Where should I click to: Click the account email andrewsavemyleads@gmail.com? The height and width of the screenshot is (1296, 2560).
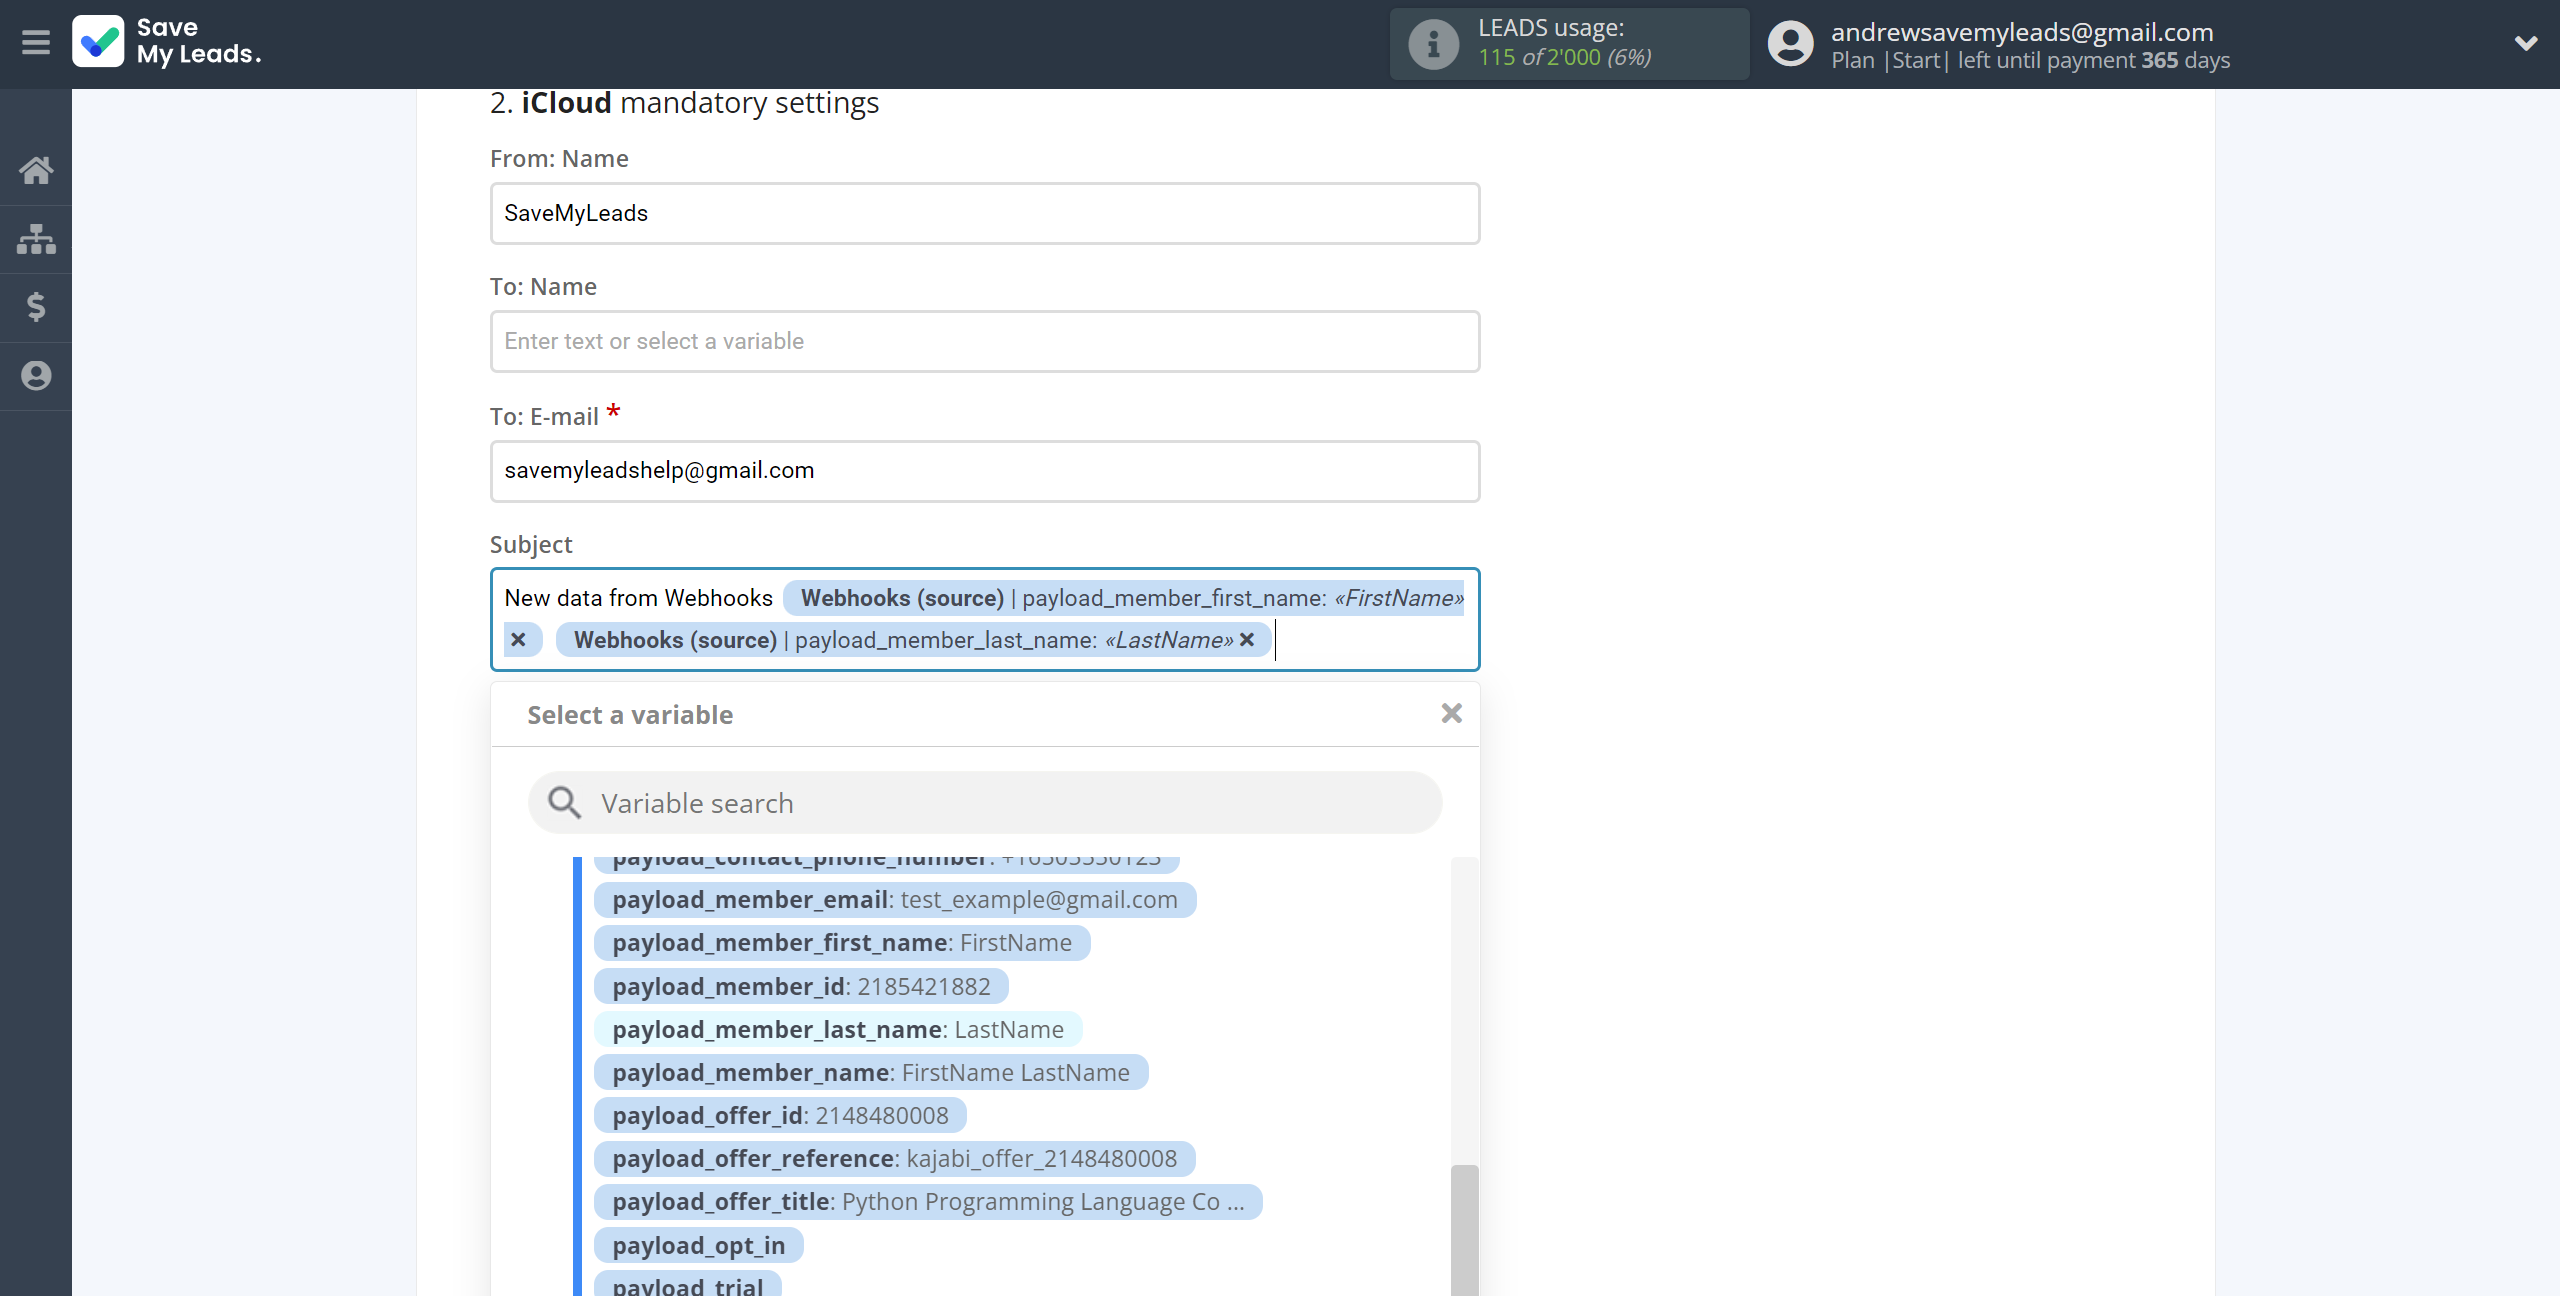pos(2022,32)
